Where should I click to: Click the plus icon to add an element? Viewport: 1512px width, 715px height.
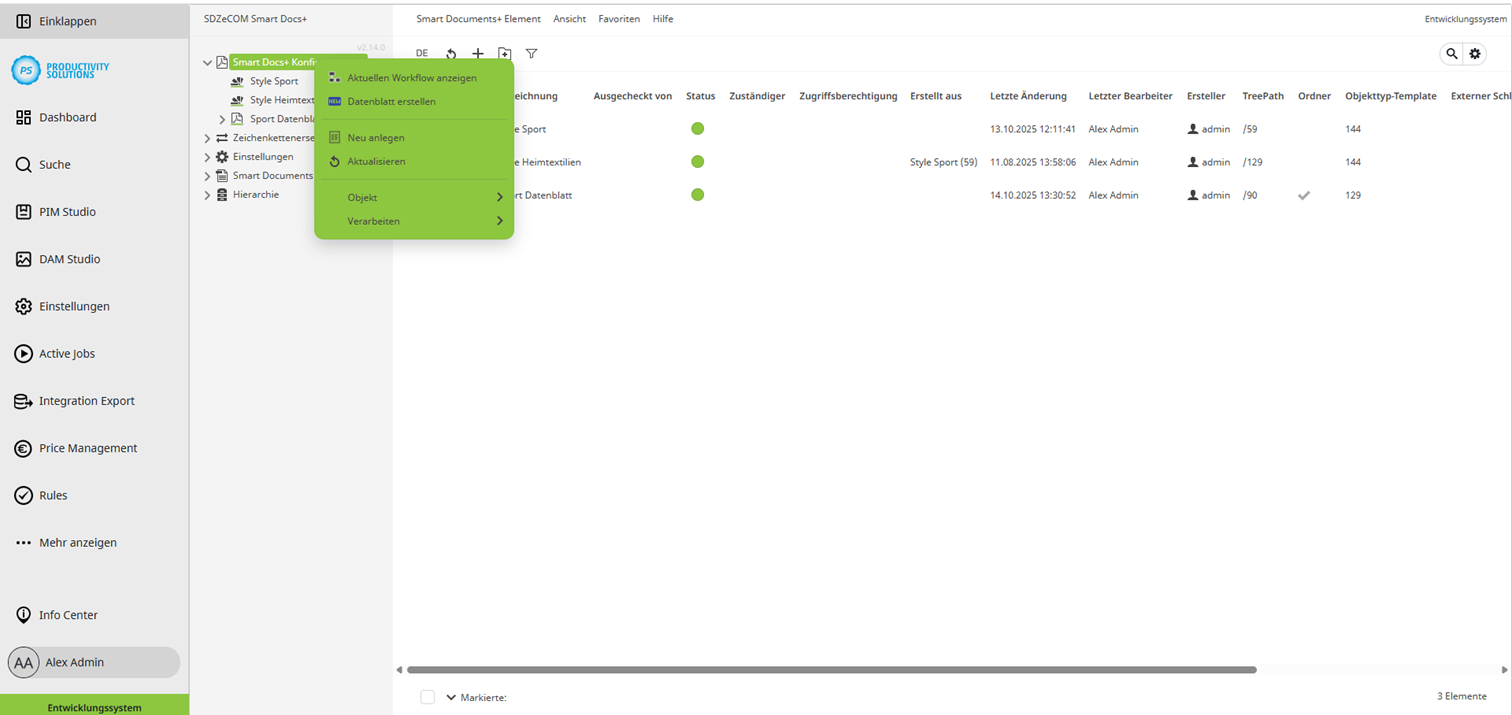(478, 53)
